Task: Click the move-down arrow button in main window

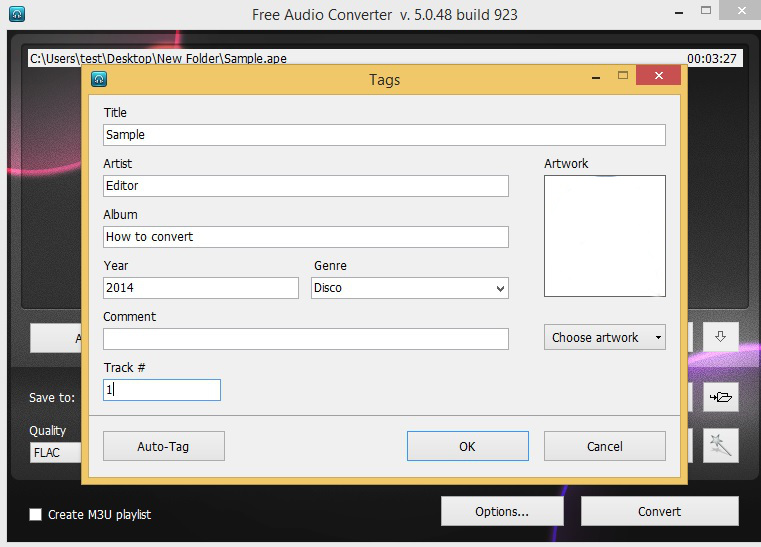Action: [x=721, y=336]
